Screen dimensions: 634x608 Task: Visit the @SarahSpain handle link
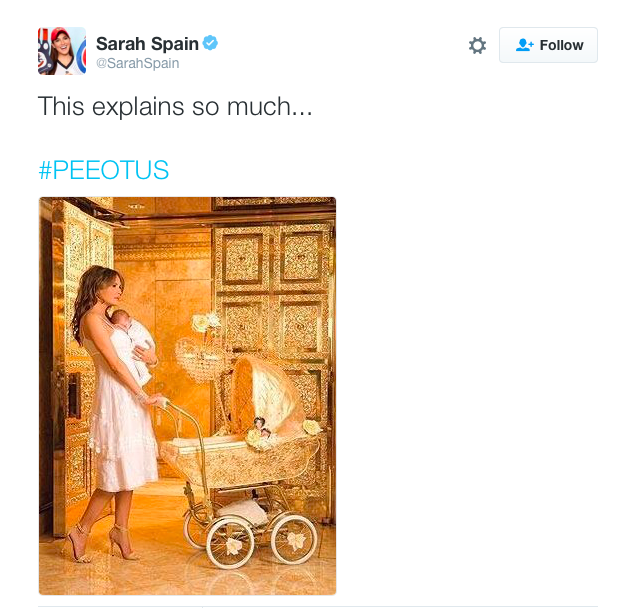pos(137,63)
